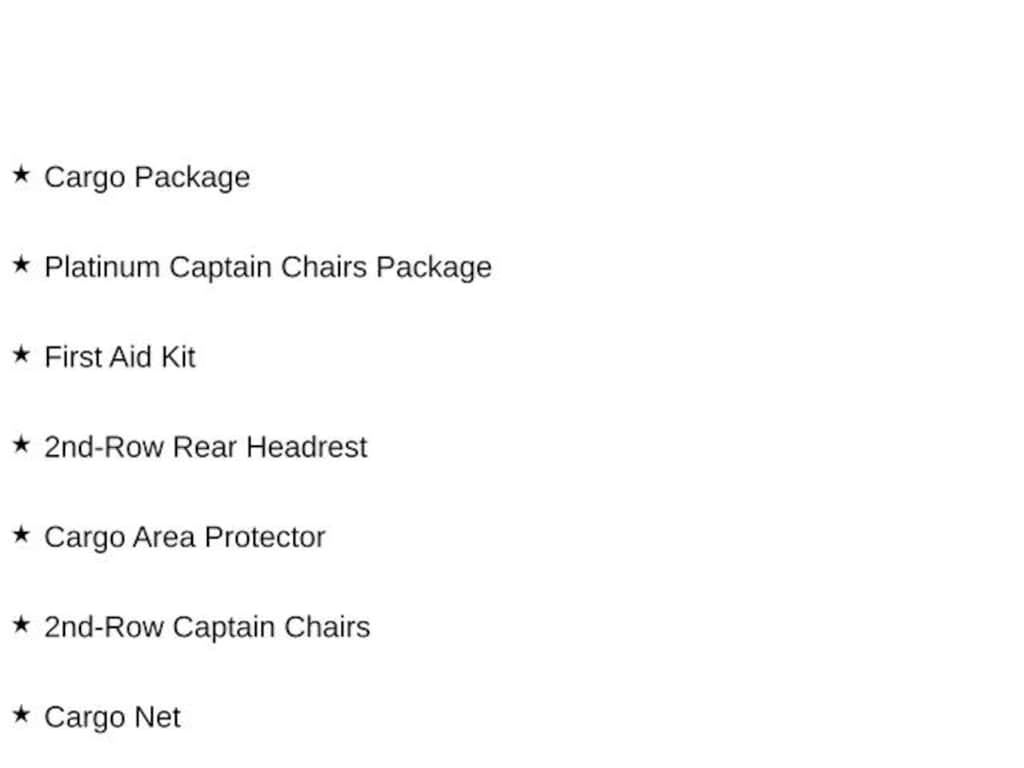Click the First Aid Kit text
Image resolution: width=1024 pixels, height=768 pixels.
point(120,357)
